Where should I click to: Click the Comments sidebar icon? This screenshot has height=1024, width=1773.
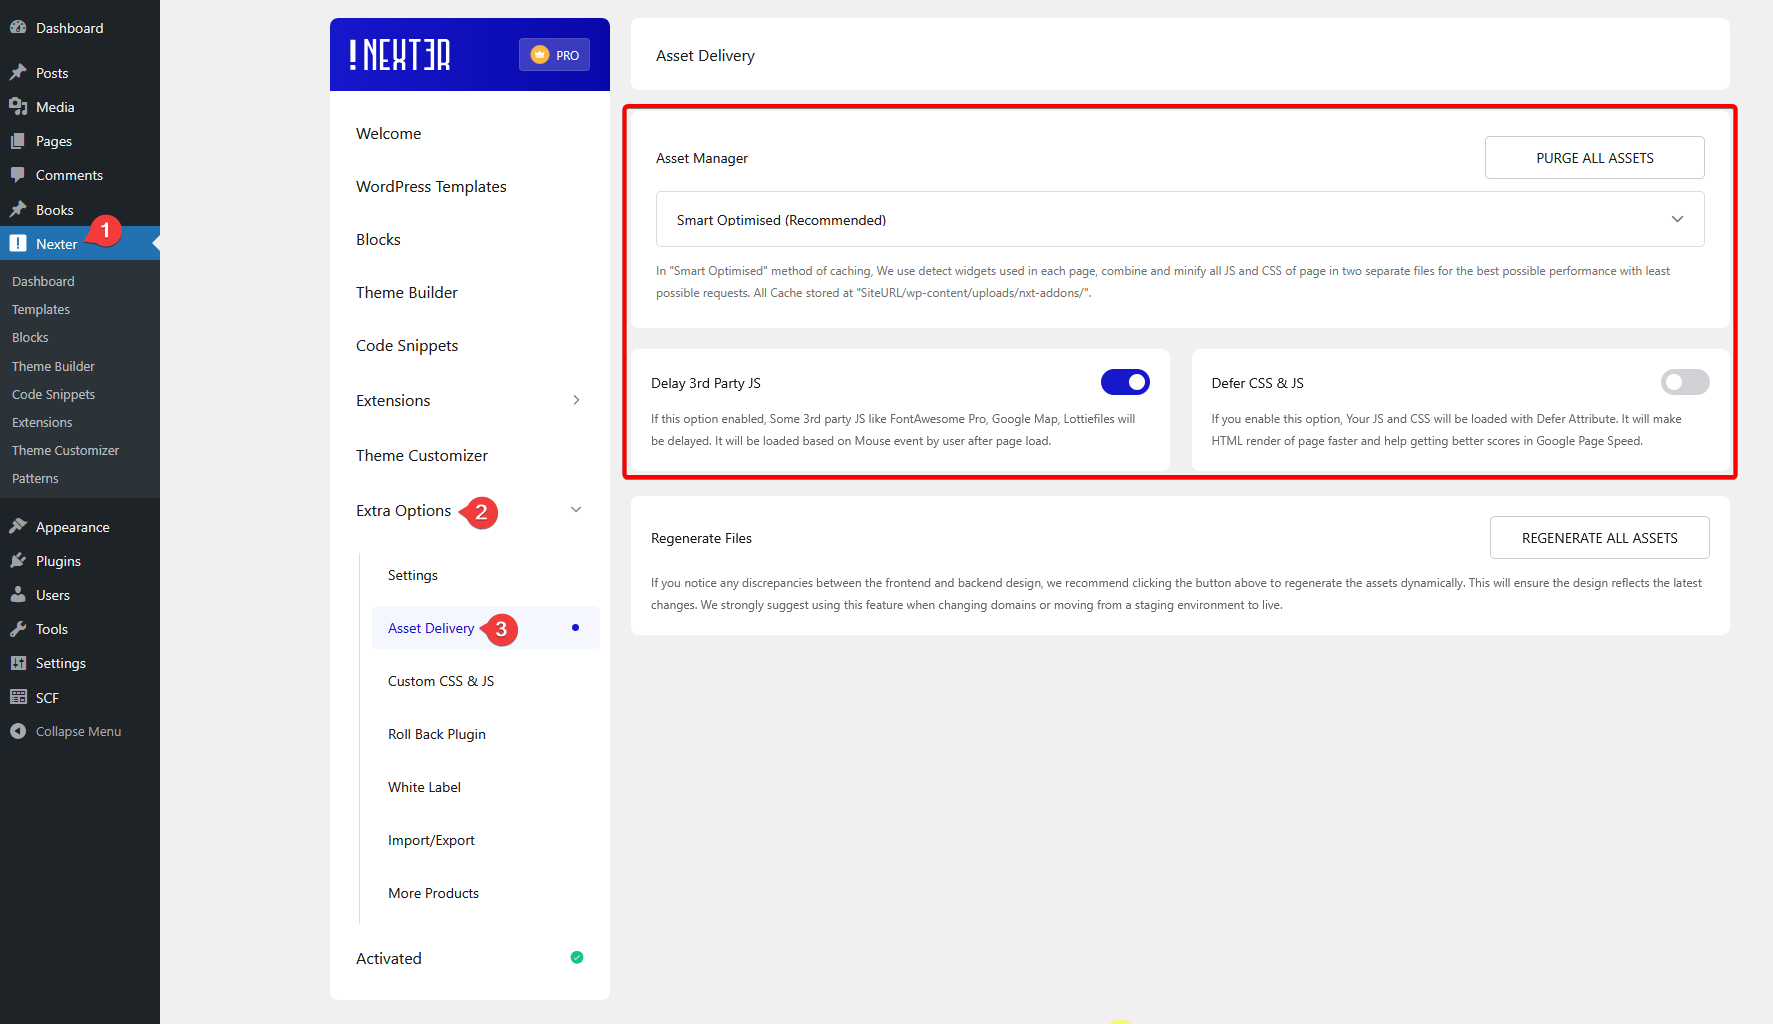18,175
